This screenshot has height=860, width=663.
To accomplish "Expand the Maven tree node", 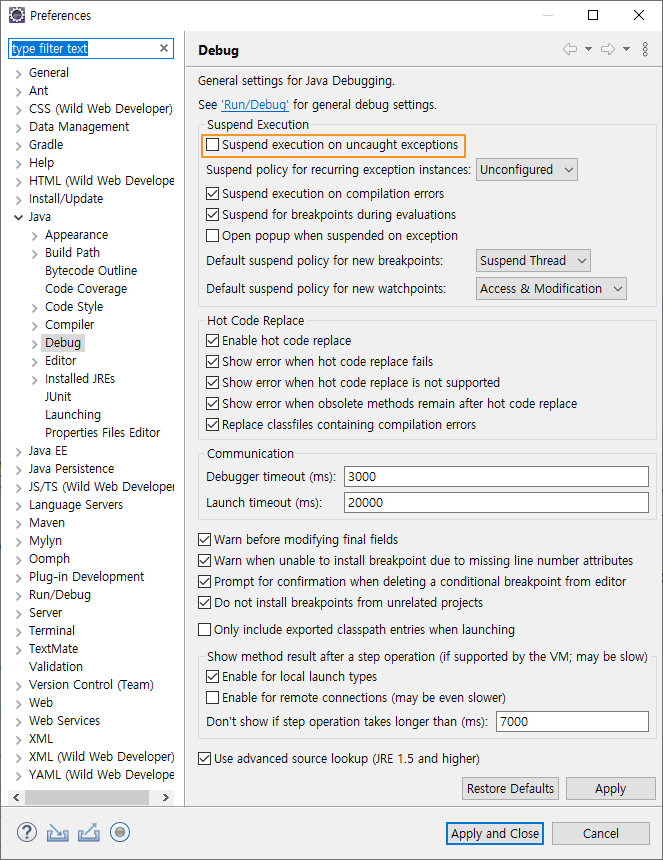I will click(18, 524).
